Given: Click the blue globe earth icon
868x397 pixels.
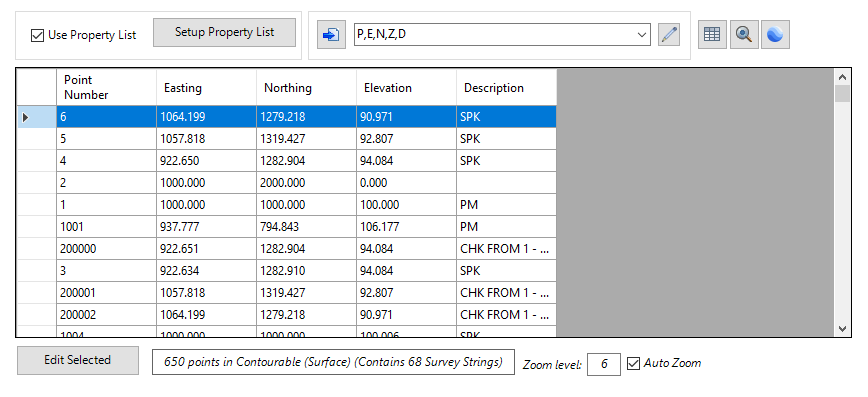Looking at the screenshot, I should (775, 35).
